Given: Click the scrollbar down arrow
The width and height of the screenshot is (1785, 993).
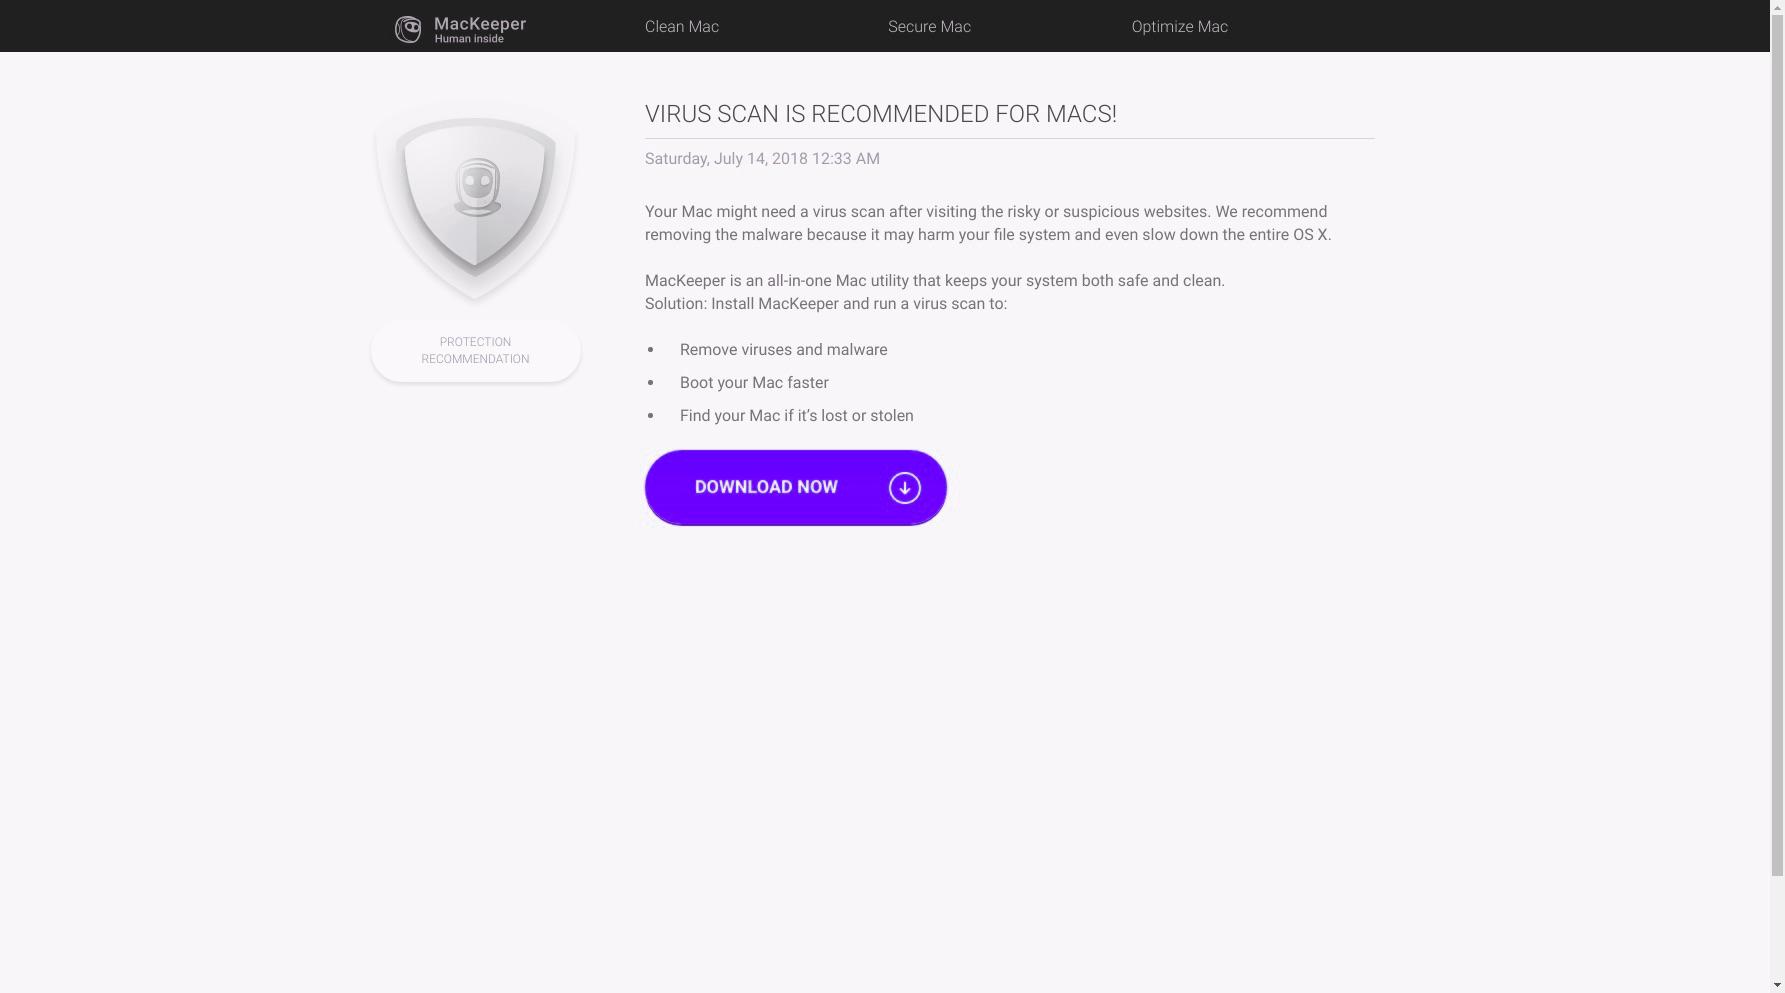Looking at the screenshot, I should [1777, 985].
